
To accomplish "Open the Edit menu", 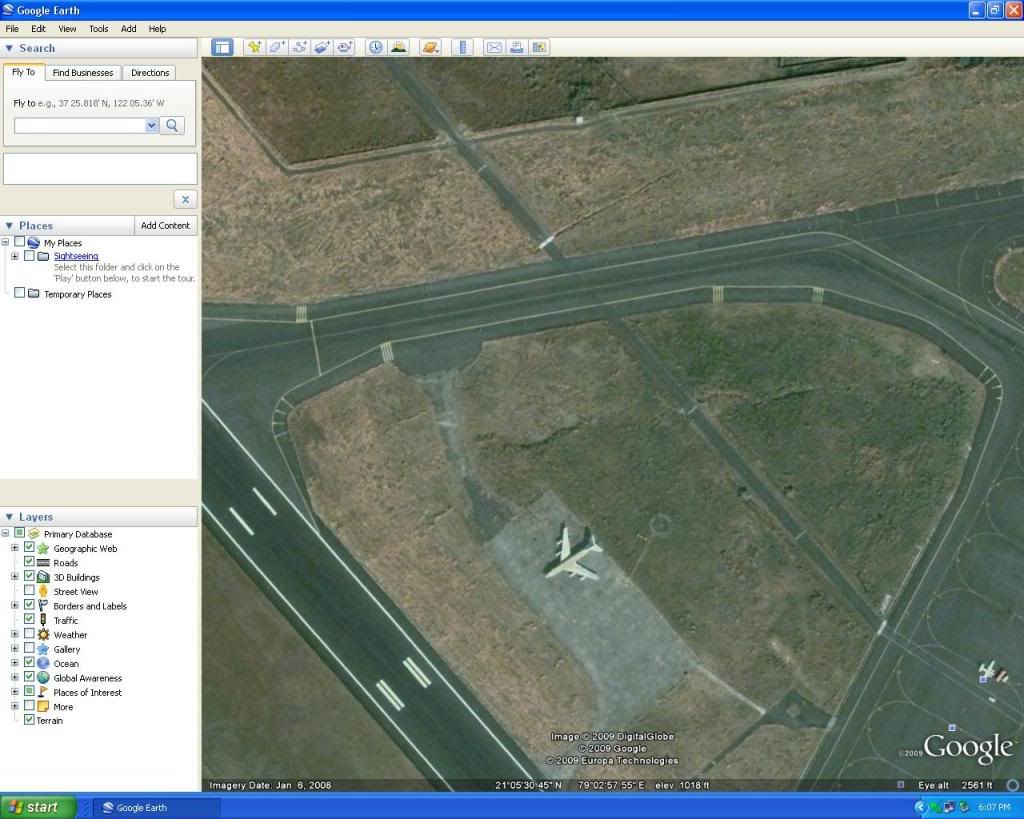I will click(x=39, y=29).
